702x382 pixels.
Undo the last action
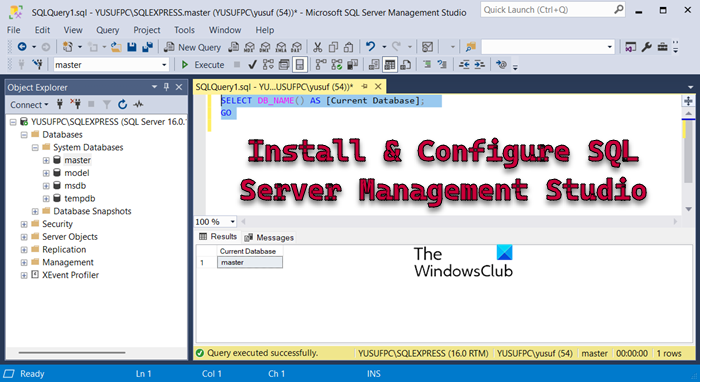tap(370, 47)
